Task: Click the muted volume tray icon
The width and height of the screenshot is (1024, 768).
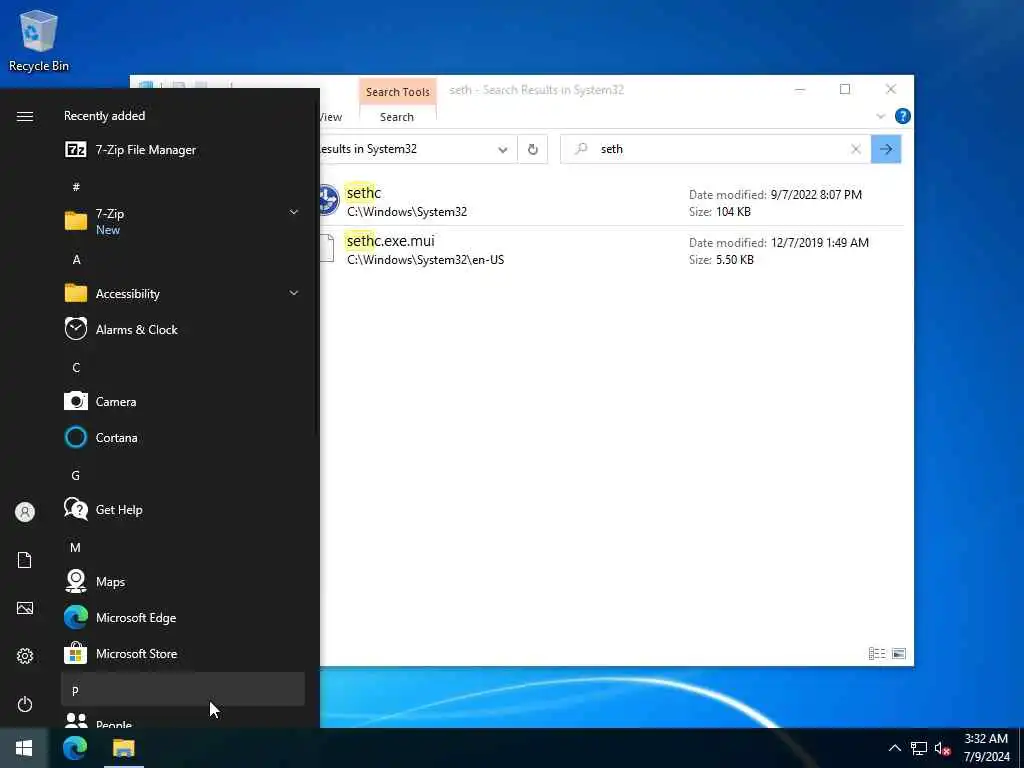Action: [x=942, y=748]
